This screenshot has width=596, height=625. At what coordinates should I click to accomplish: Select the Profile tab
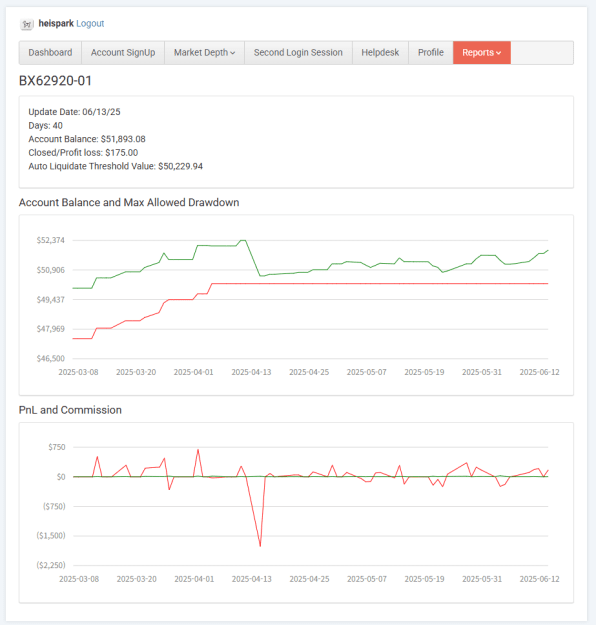click(x=431, y=53)
